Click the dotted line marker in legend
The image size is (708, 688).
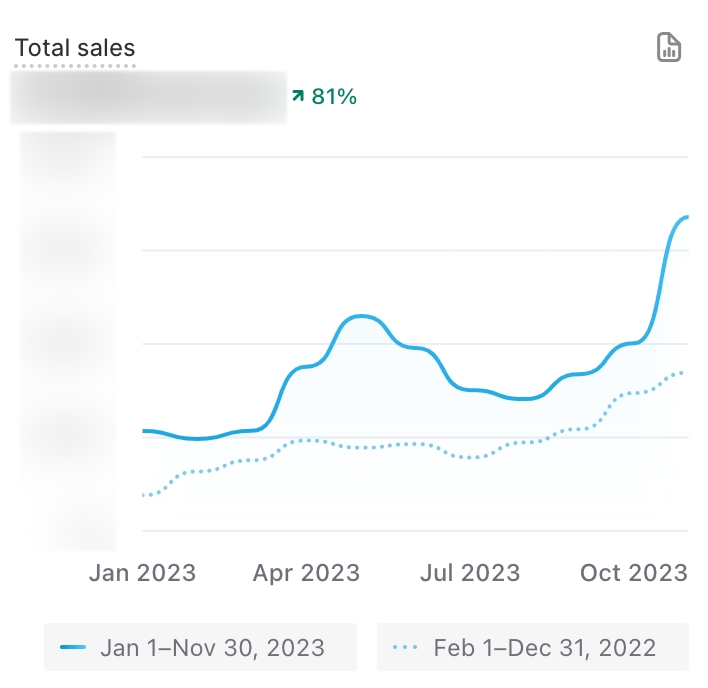(x=405, y=647)
